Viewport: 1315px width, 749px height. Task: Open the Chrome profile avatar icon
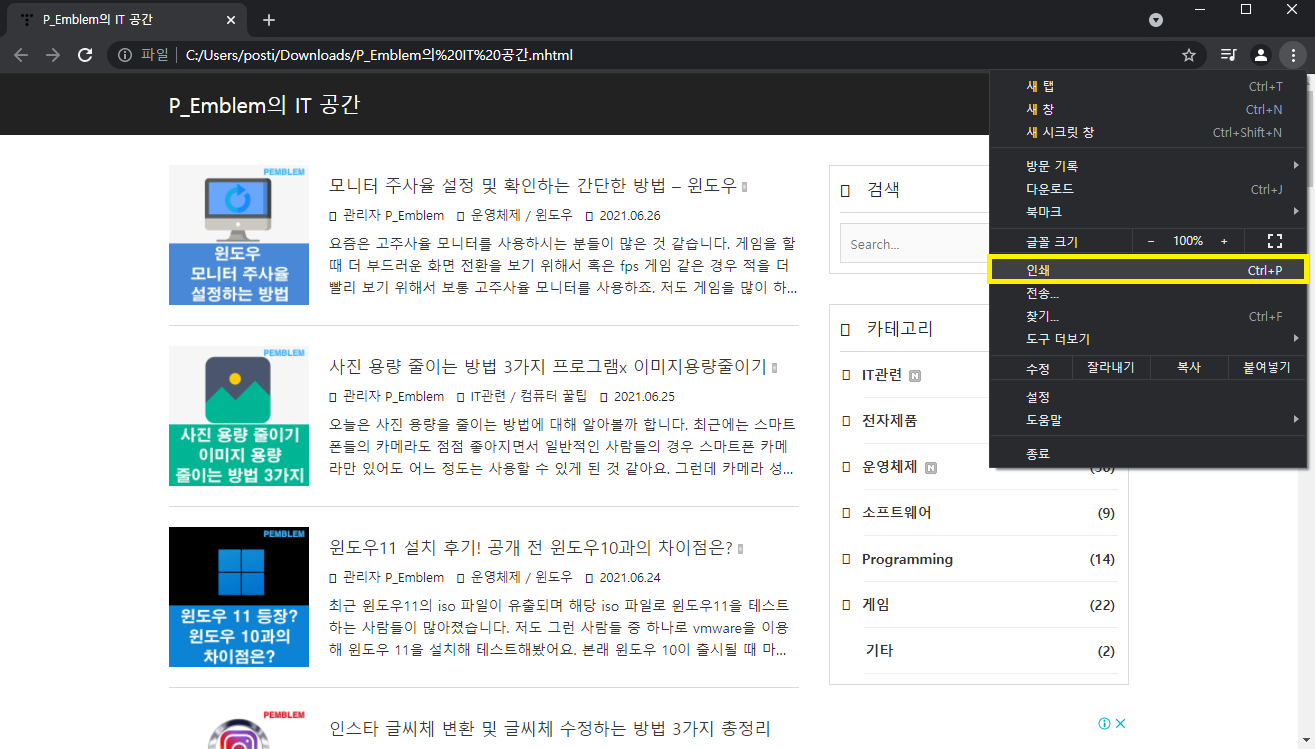[1261, 55]
